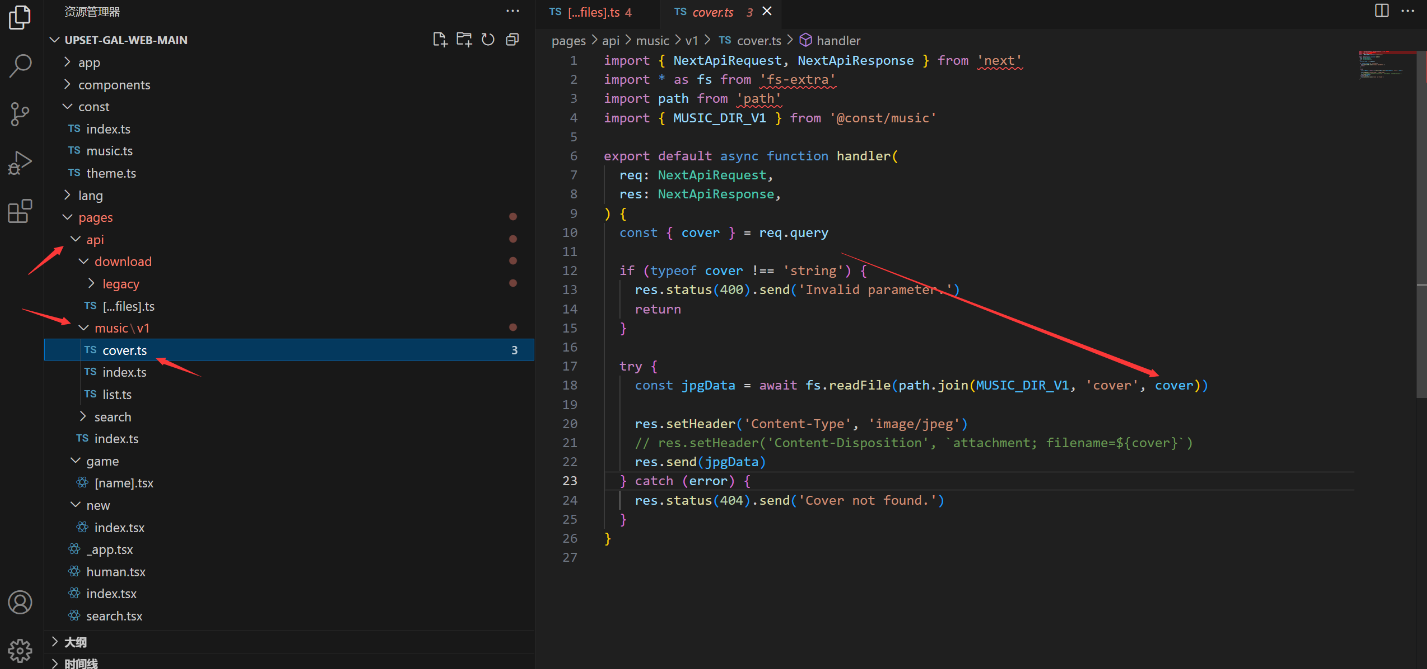The height and width of the screenshot is (669, 1427).
Task: Open Run and Debug view
Action: pos(20,162)
